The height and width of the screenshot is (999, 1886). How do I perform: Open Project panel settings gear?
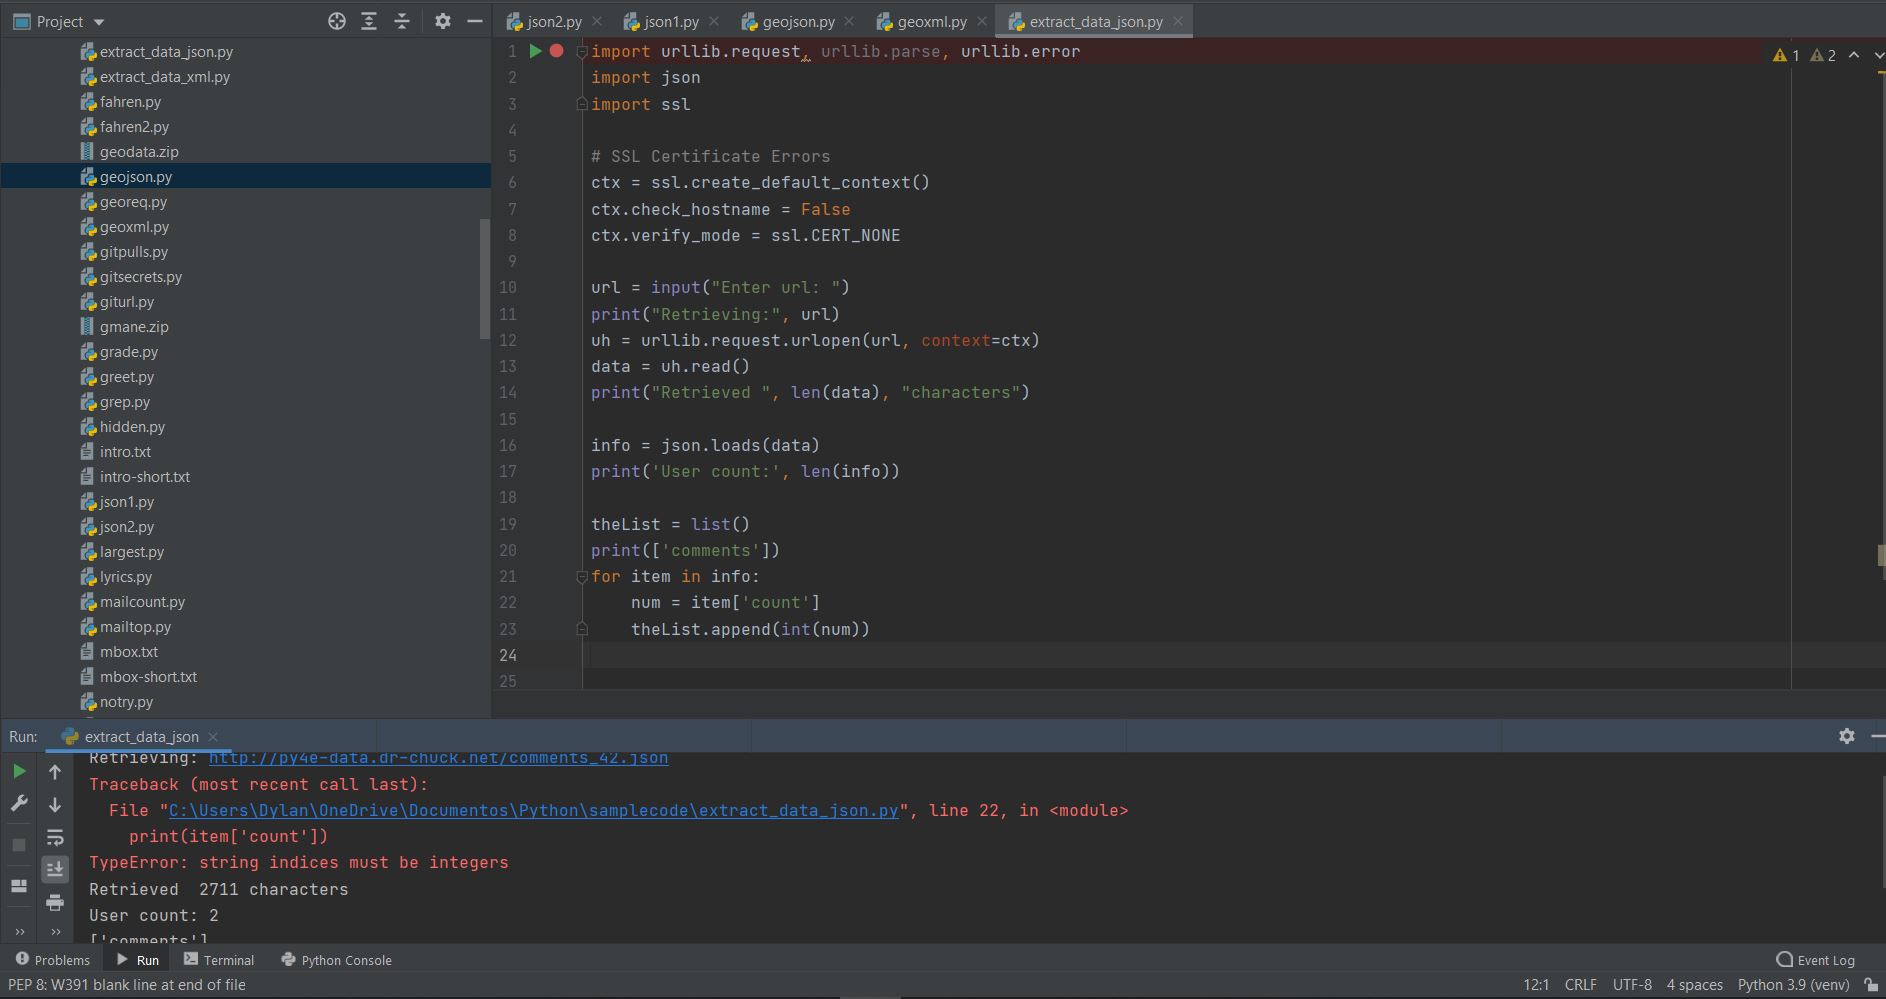point(443,21)
